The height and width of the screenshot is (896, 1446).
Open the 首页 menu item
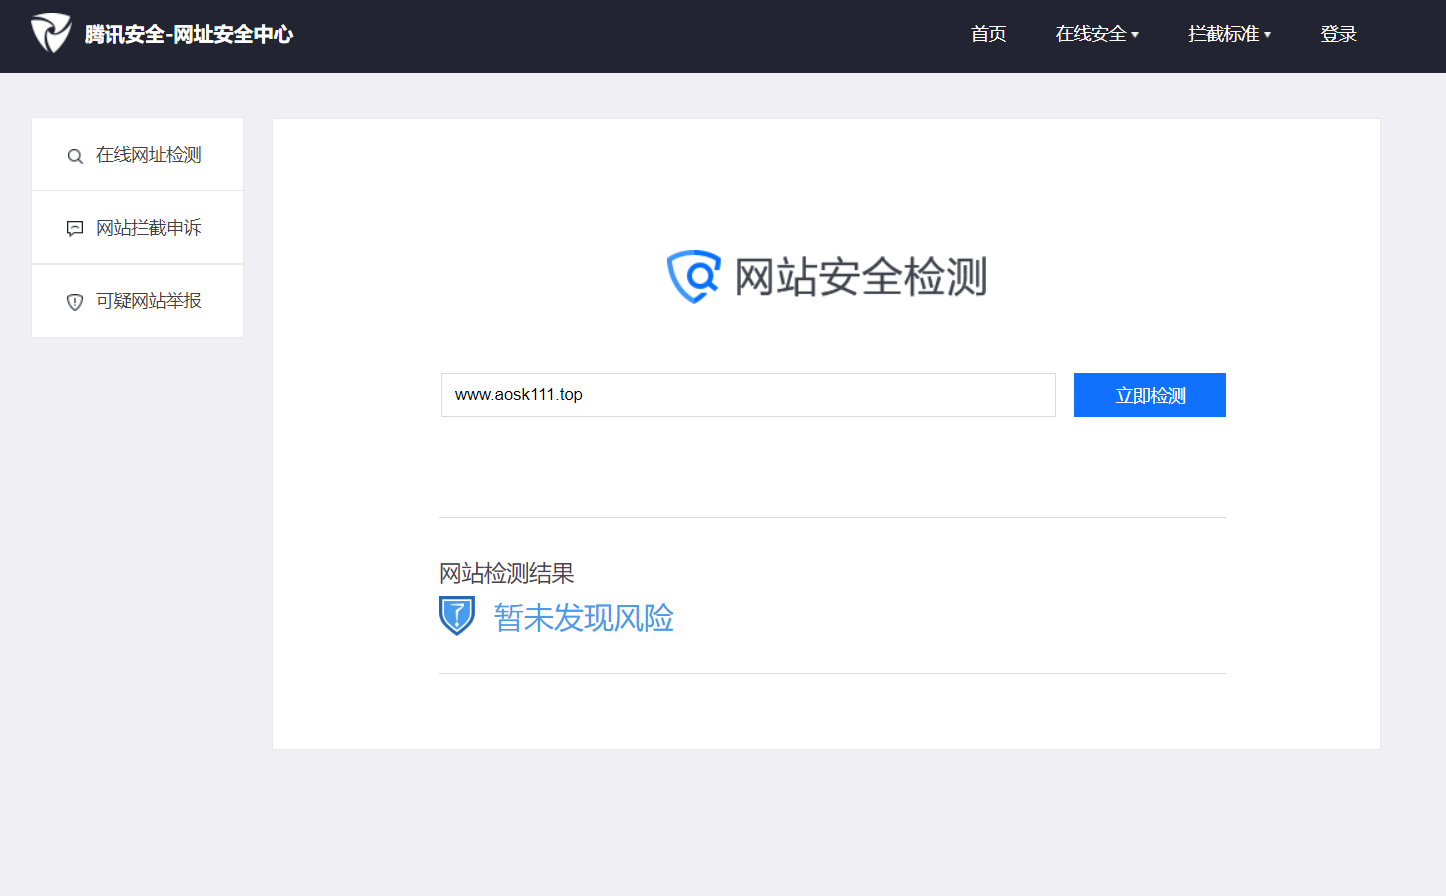coord(988,34)
